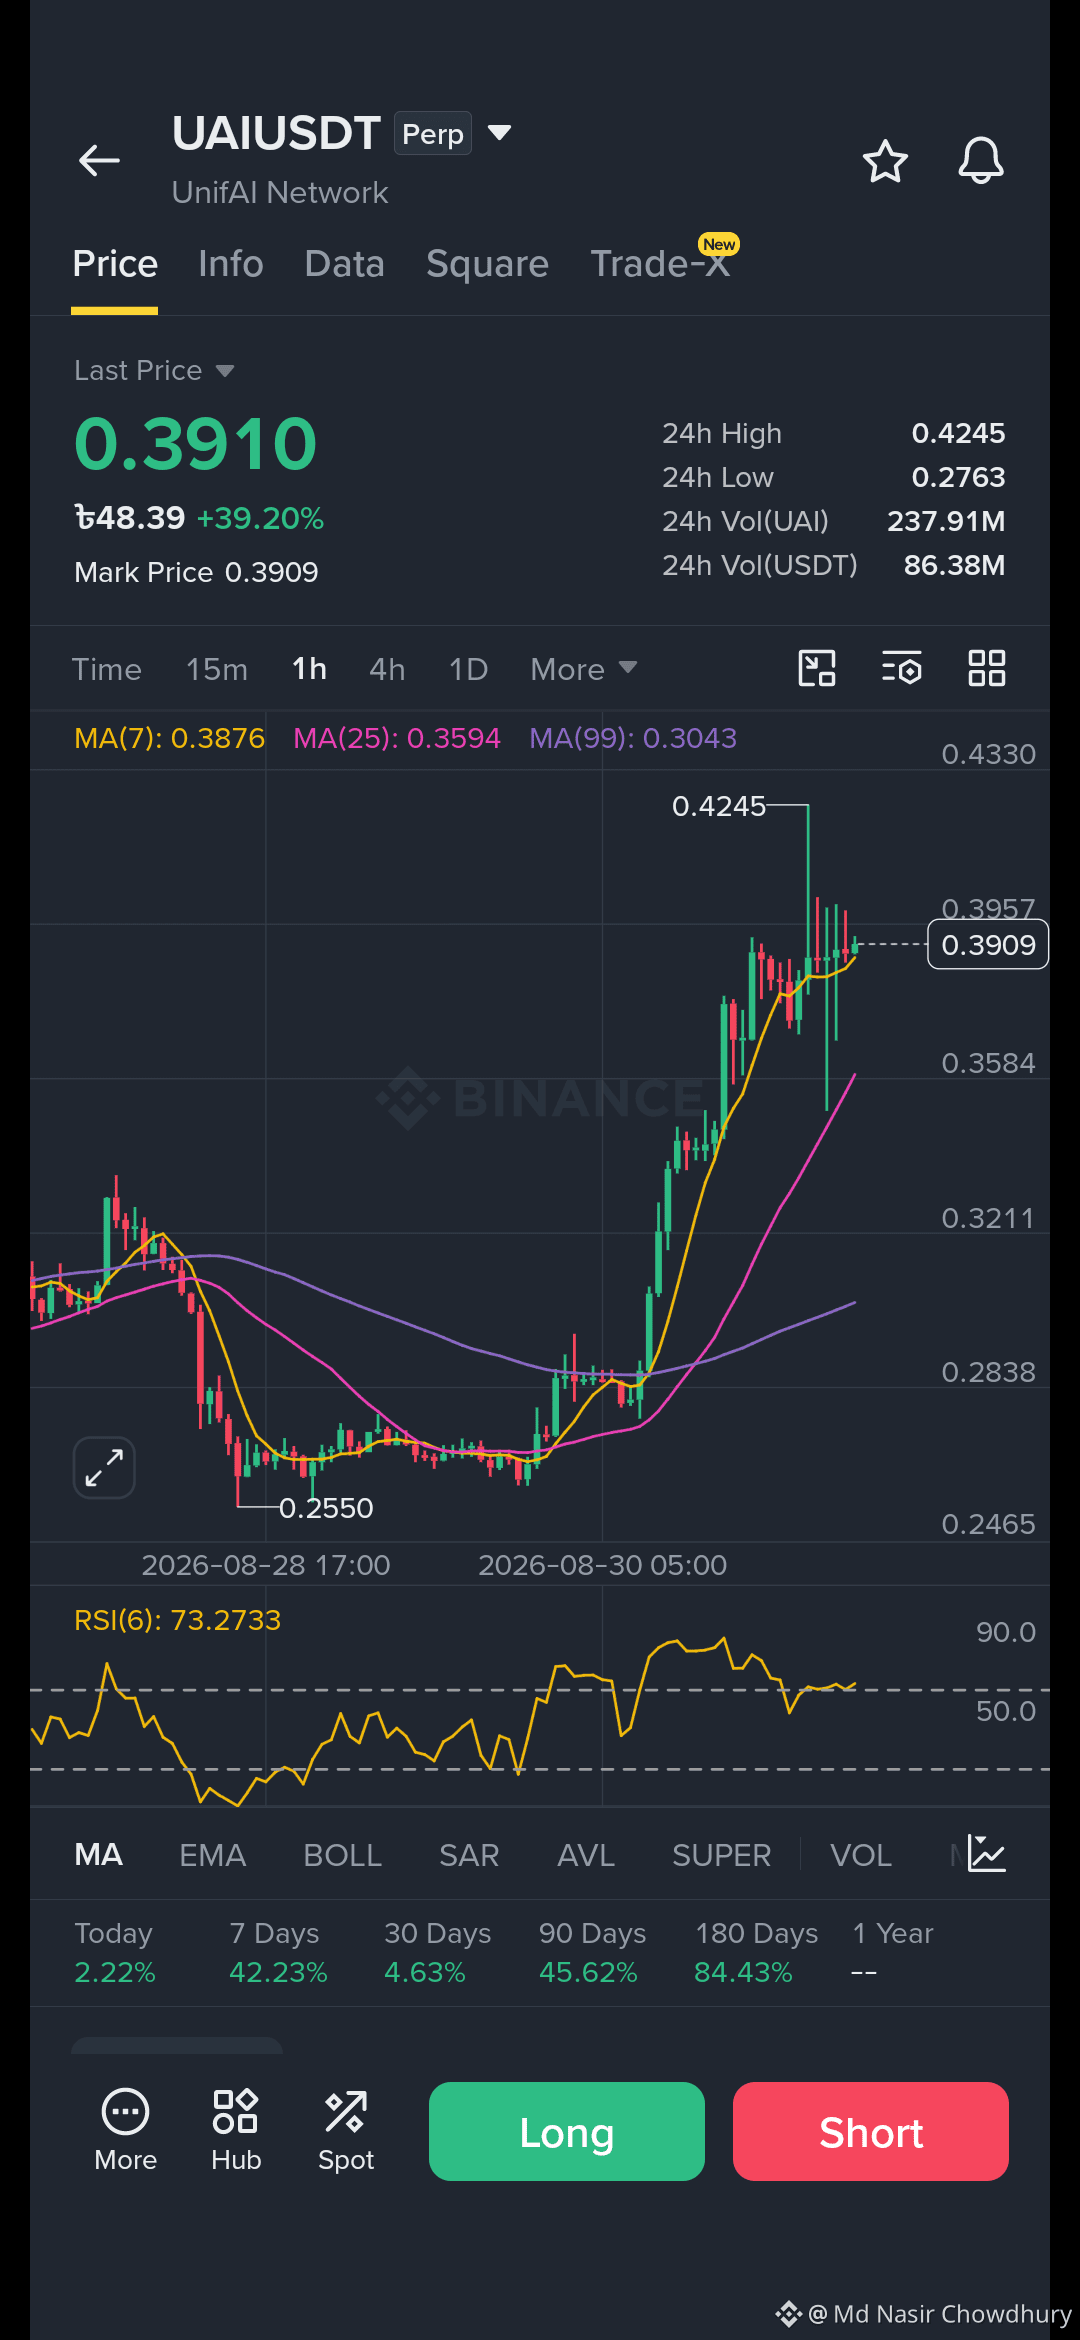Viewport: 1080px width, 2340px height.
Task: Tap the 30 Days 4.63% performance
Action: 437,1952
